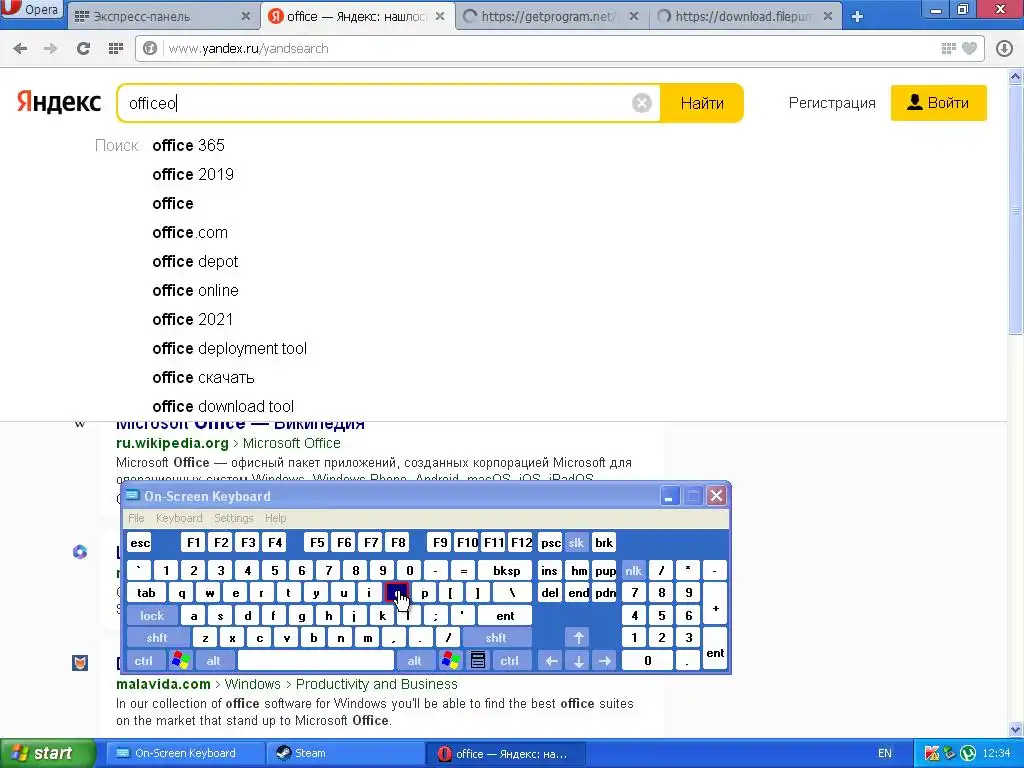Select suggestion 'office online'

195,291
